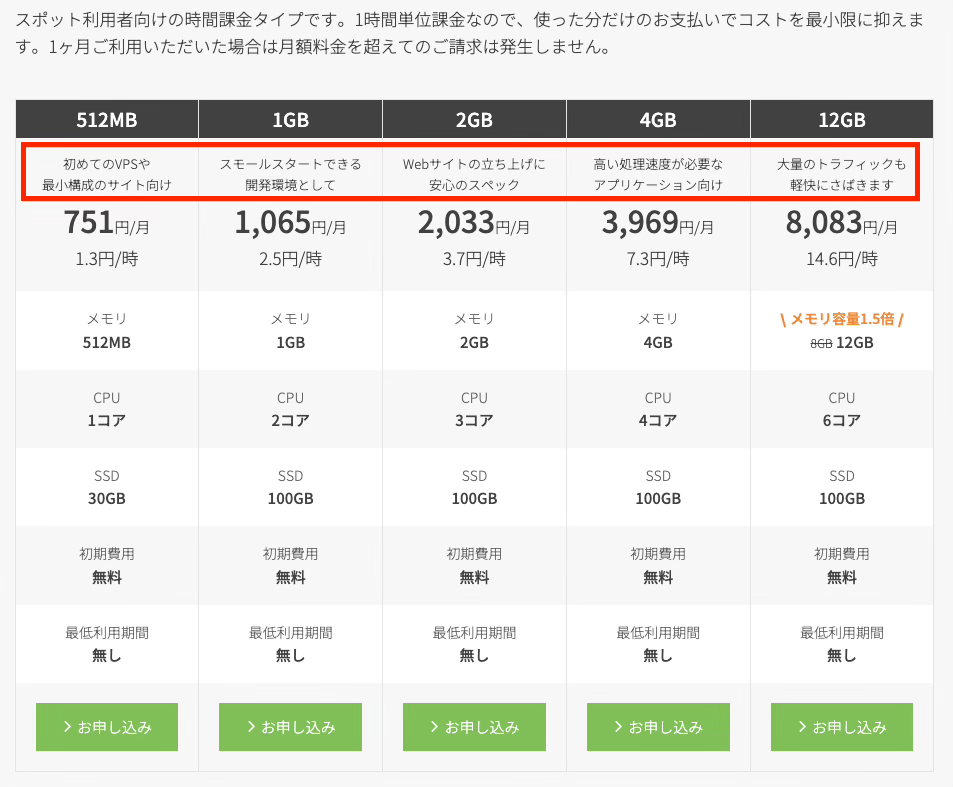This screenshot has width=953, height=787.
Task: Click お申し込み under the 1GB plan
Action: [290, 727]
